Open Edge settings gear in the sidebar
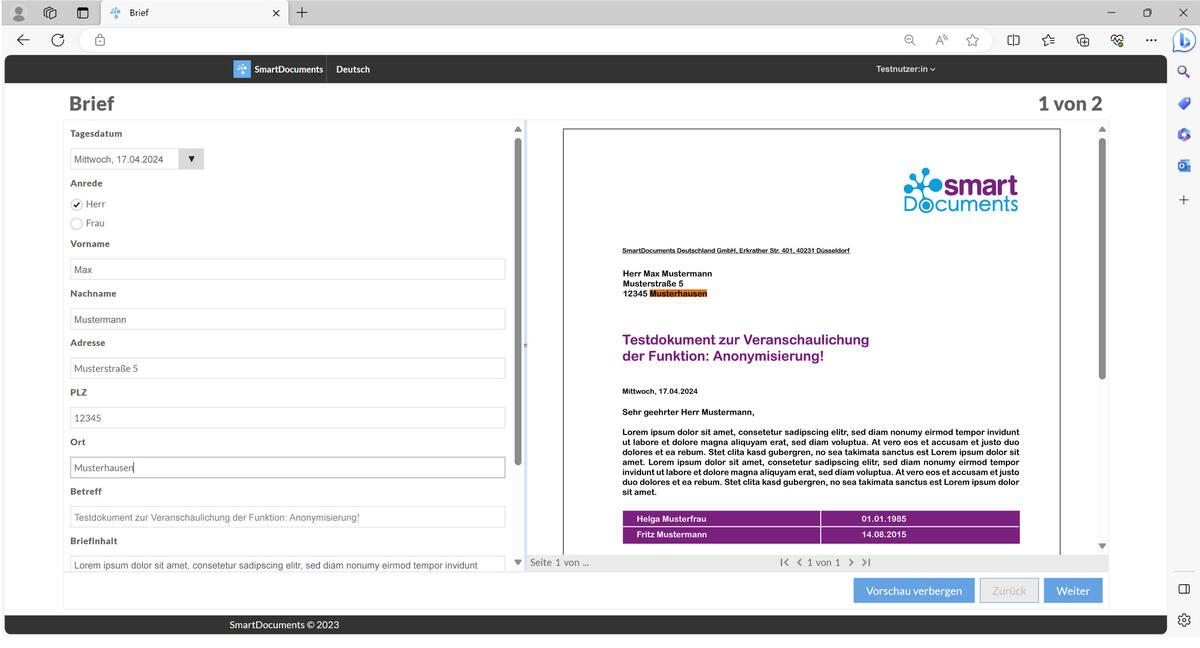The height and width of the screenshot is (648, 1200). (x=1183, y=621)
